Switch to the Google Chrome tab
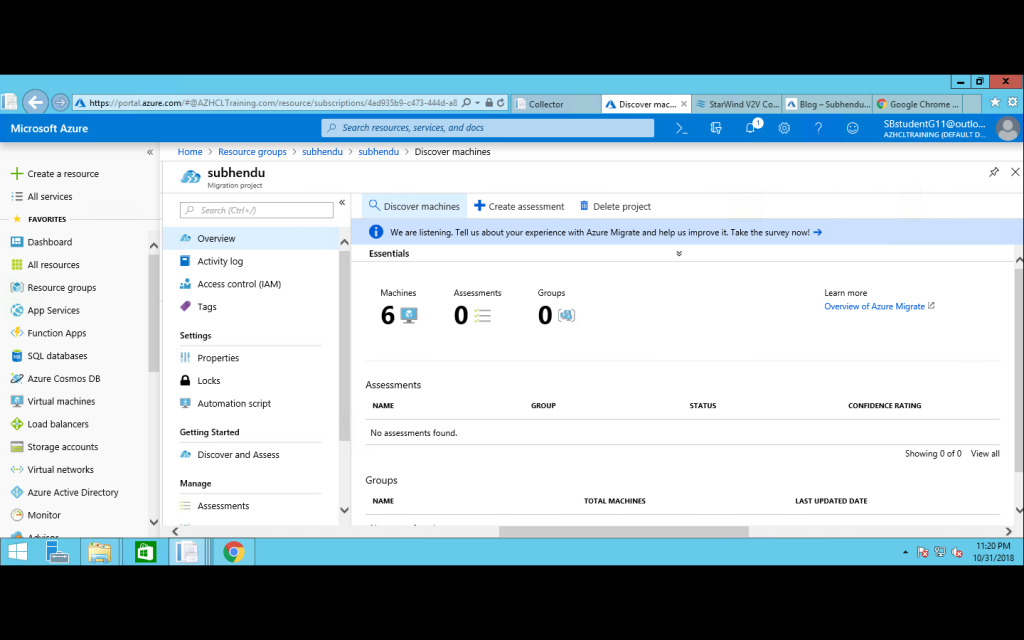Screen dimensions: 1024x640 [918, 104]
